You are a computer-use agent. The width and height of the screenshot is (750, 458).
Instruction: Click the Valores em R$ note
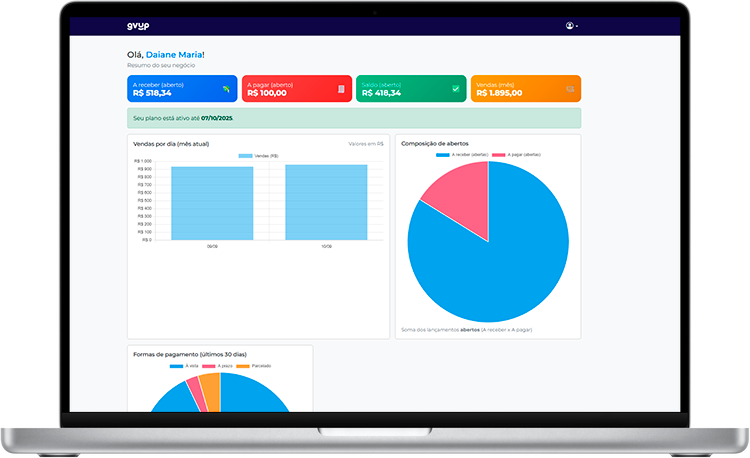pos(366,144)
